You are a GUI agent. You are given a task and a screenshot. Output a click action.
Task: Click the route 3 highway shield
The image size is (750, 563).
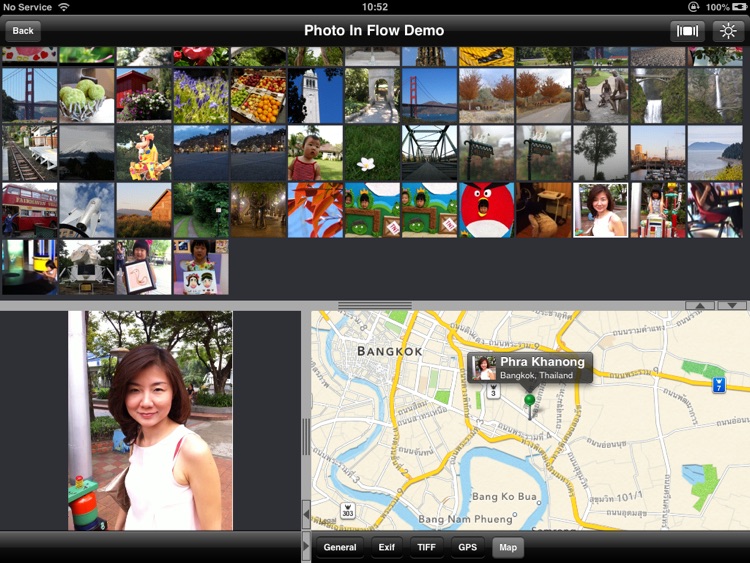493,390
